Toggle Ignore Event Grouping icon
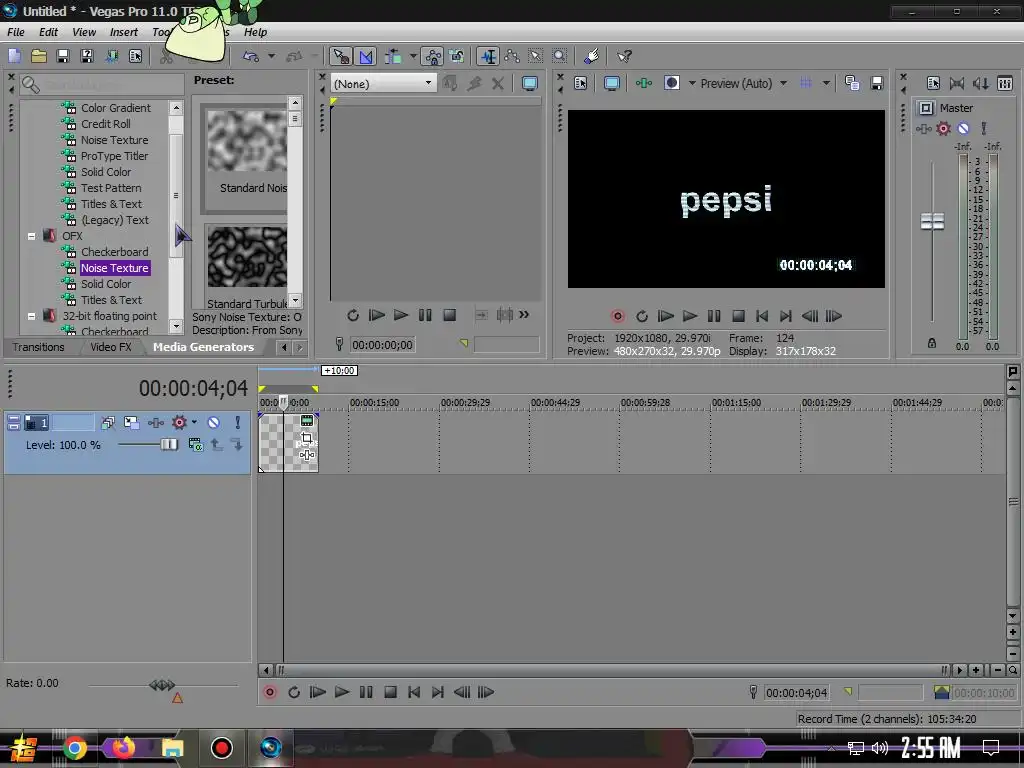 tap(456, 56)
